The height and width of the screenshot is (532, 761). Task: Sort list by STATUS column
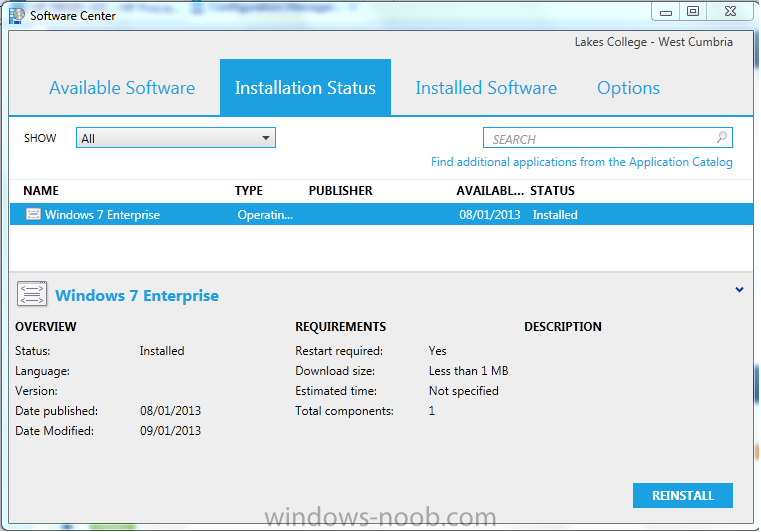[552, 191]
